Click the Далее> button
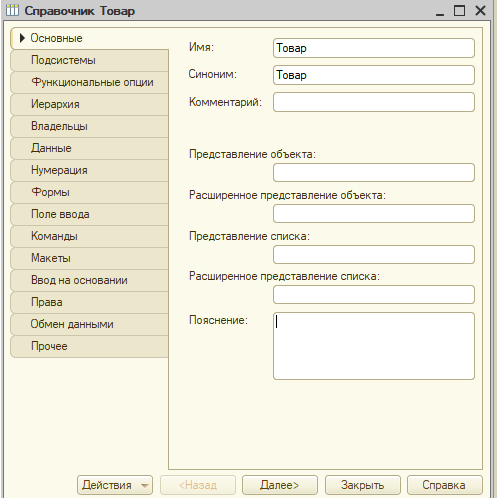The height and width of the screenshot is (498, 497). point(280,485)
